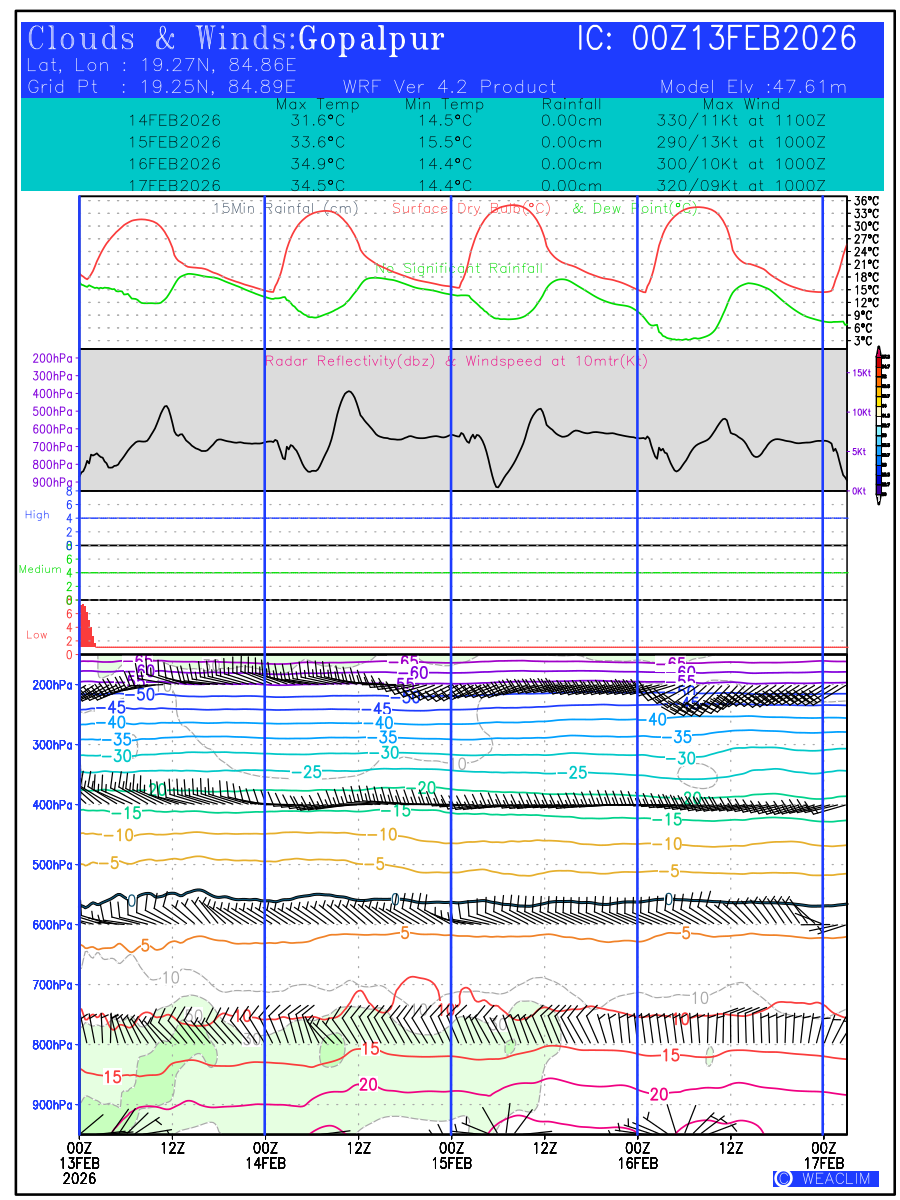Image resolution: width=900 pixels, height=1200 pixels.
Task: Click the 'Radar Reflectivity' panel title
Action: [455, 361]
